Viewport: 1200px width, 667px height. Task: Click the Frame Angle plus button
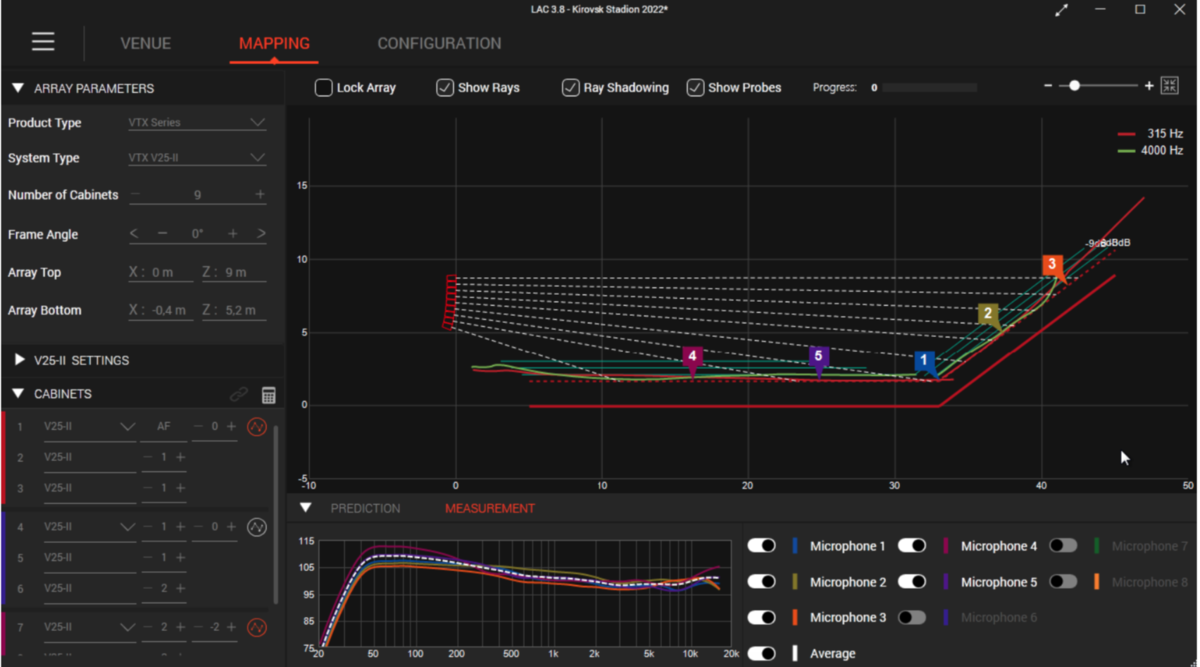tap(233, 234)
